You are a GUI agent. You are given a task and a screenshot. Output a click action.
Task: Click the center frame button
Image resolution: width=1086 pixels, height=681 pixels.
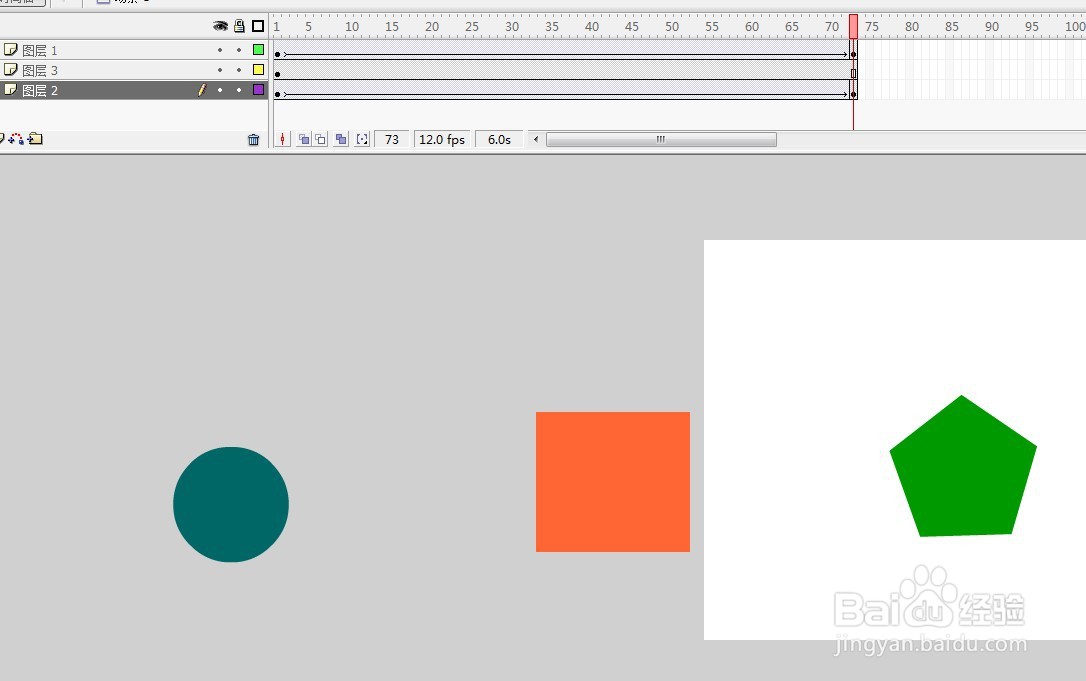283,139
